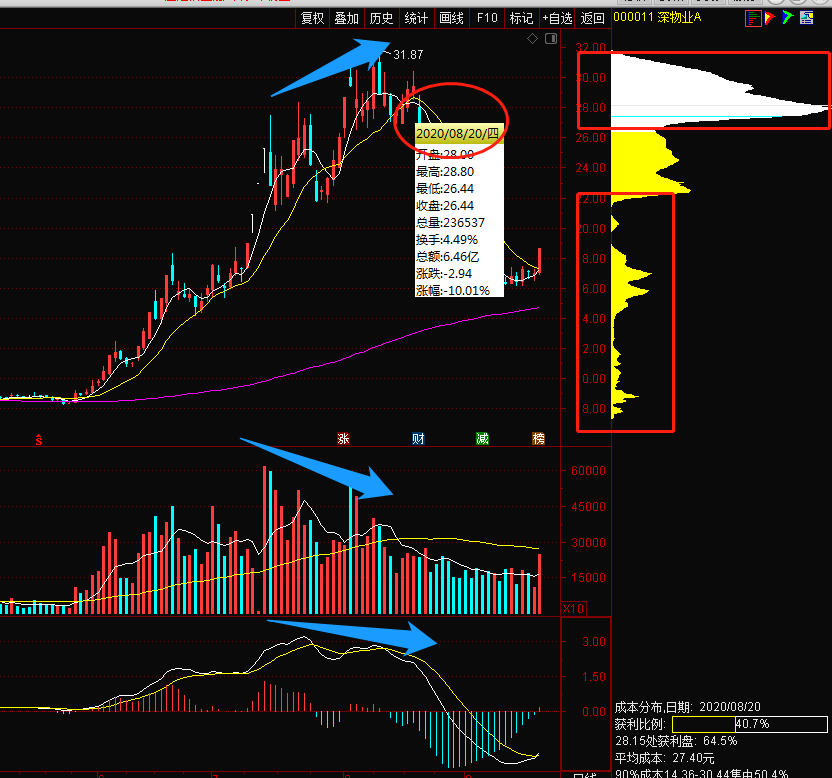Select the stock title 000011 深物业A
832x778 pixels.
coord(657,18)
